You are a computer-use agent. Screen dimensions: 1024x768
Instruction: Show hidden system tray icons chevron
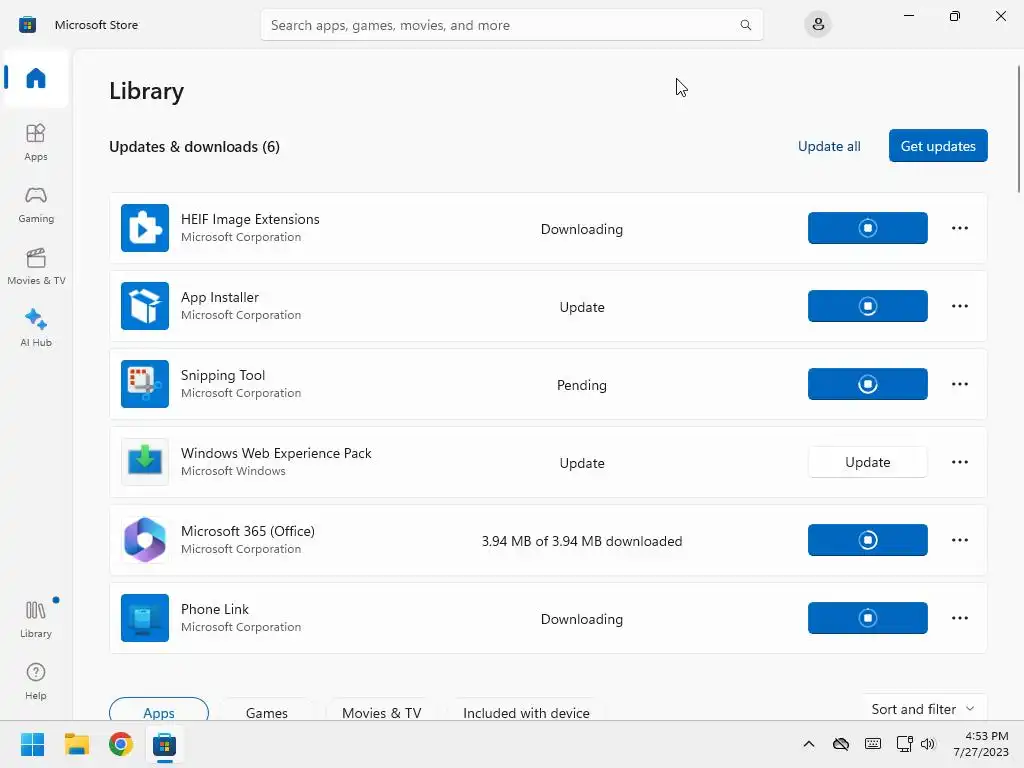[808, 744]
